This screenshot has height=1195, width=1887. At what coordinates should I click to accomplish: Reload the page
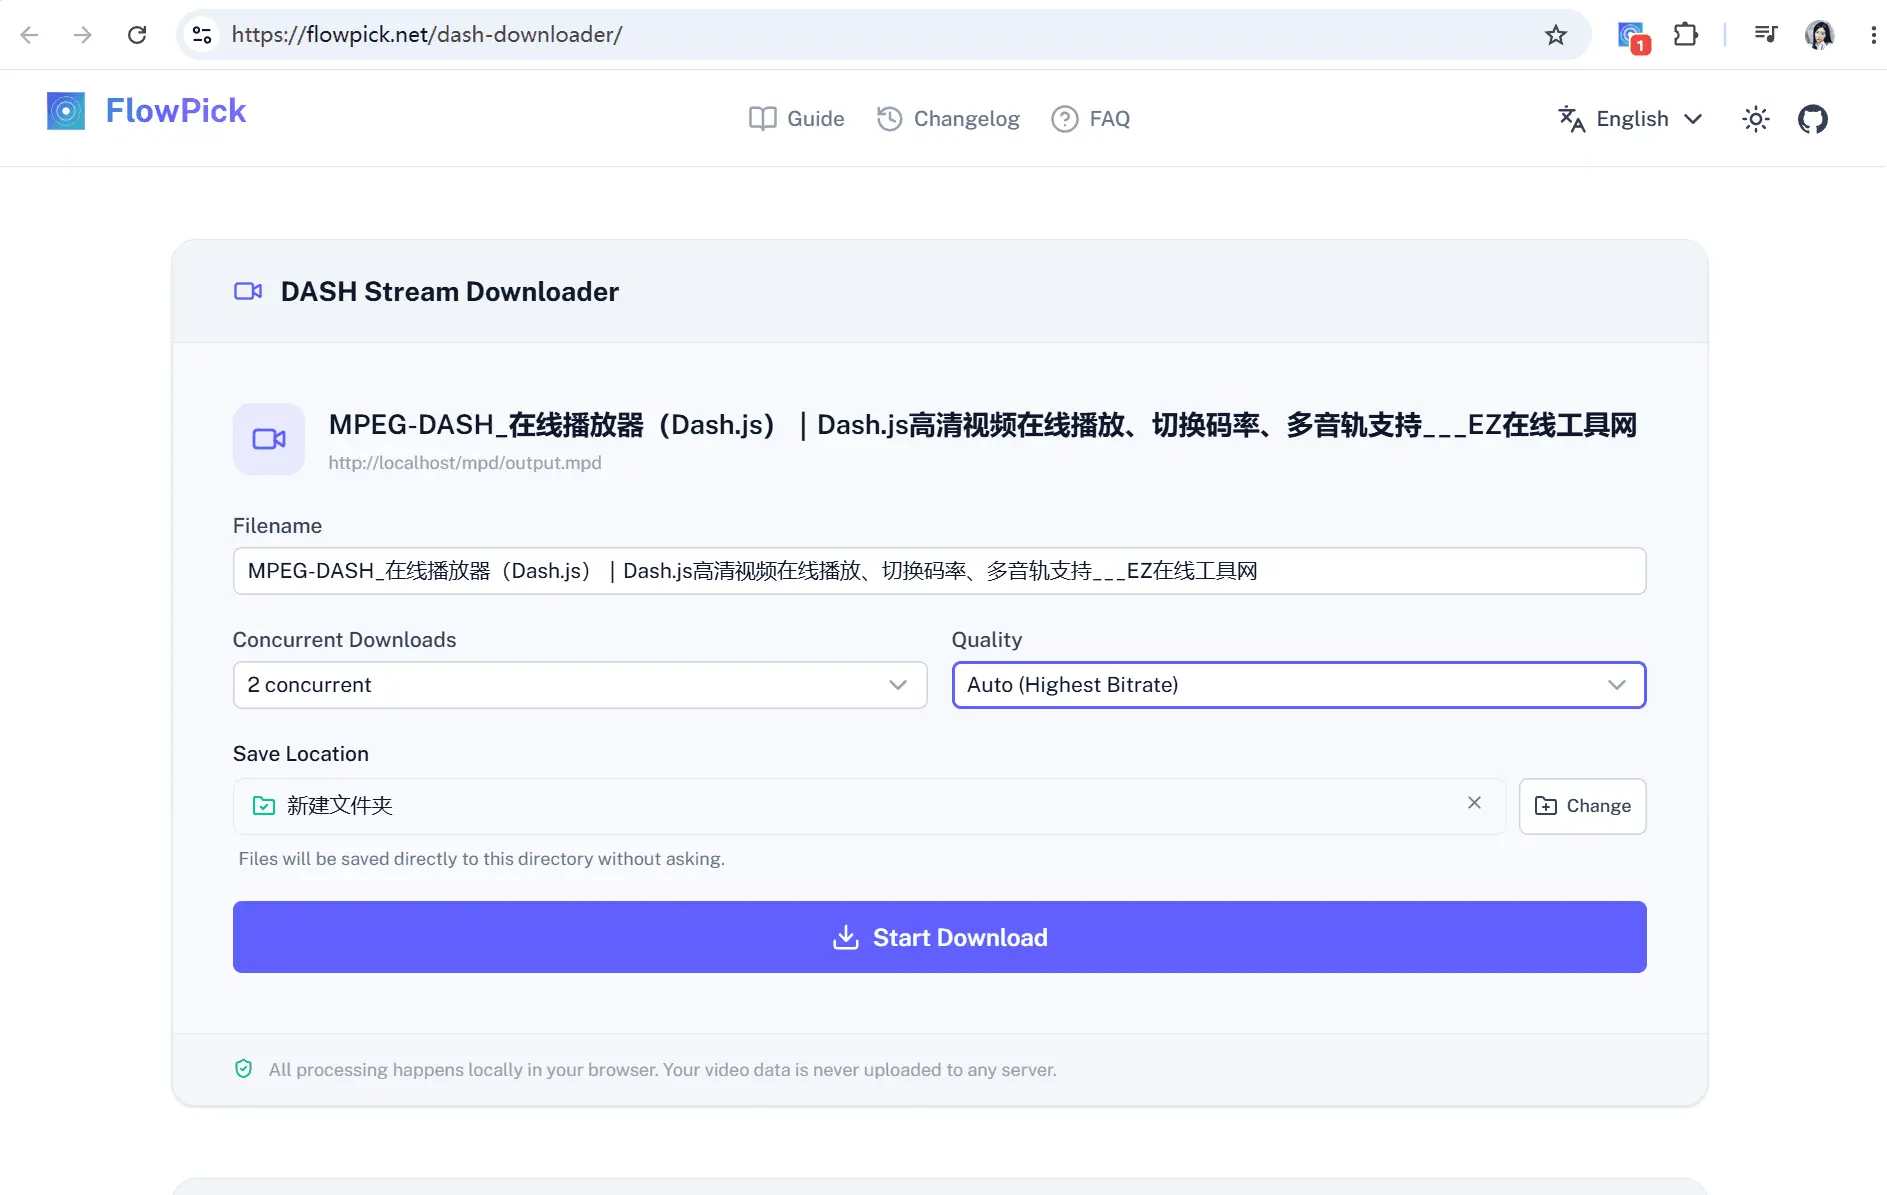[x=137, y=35]
